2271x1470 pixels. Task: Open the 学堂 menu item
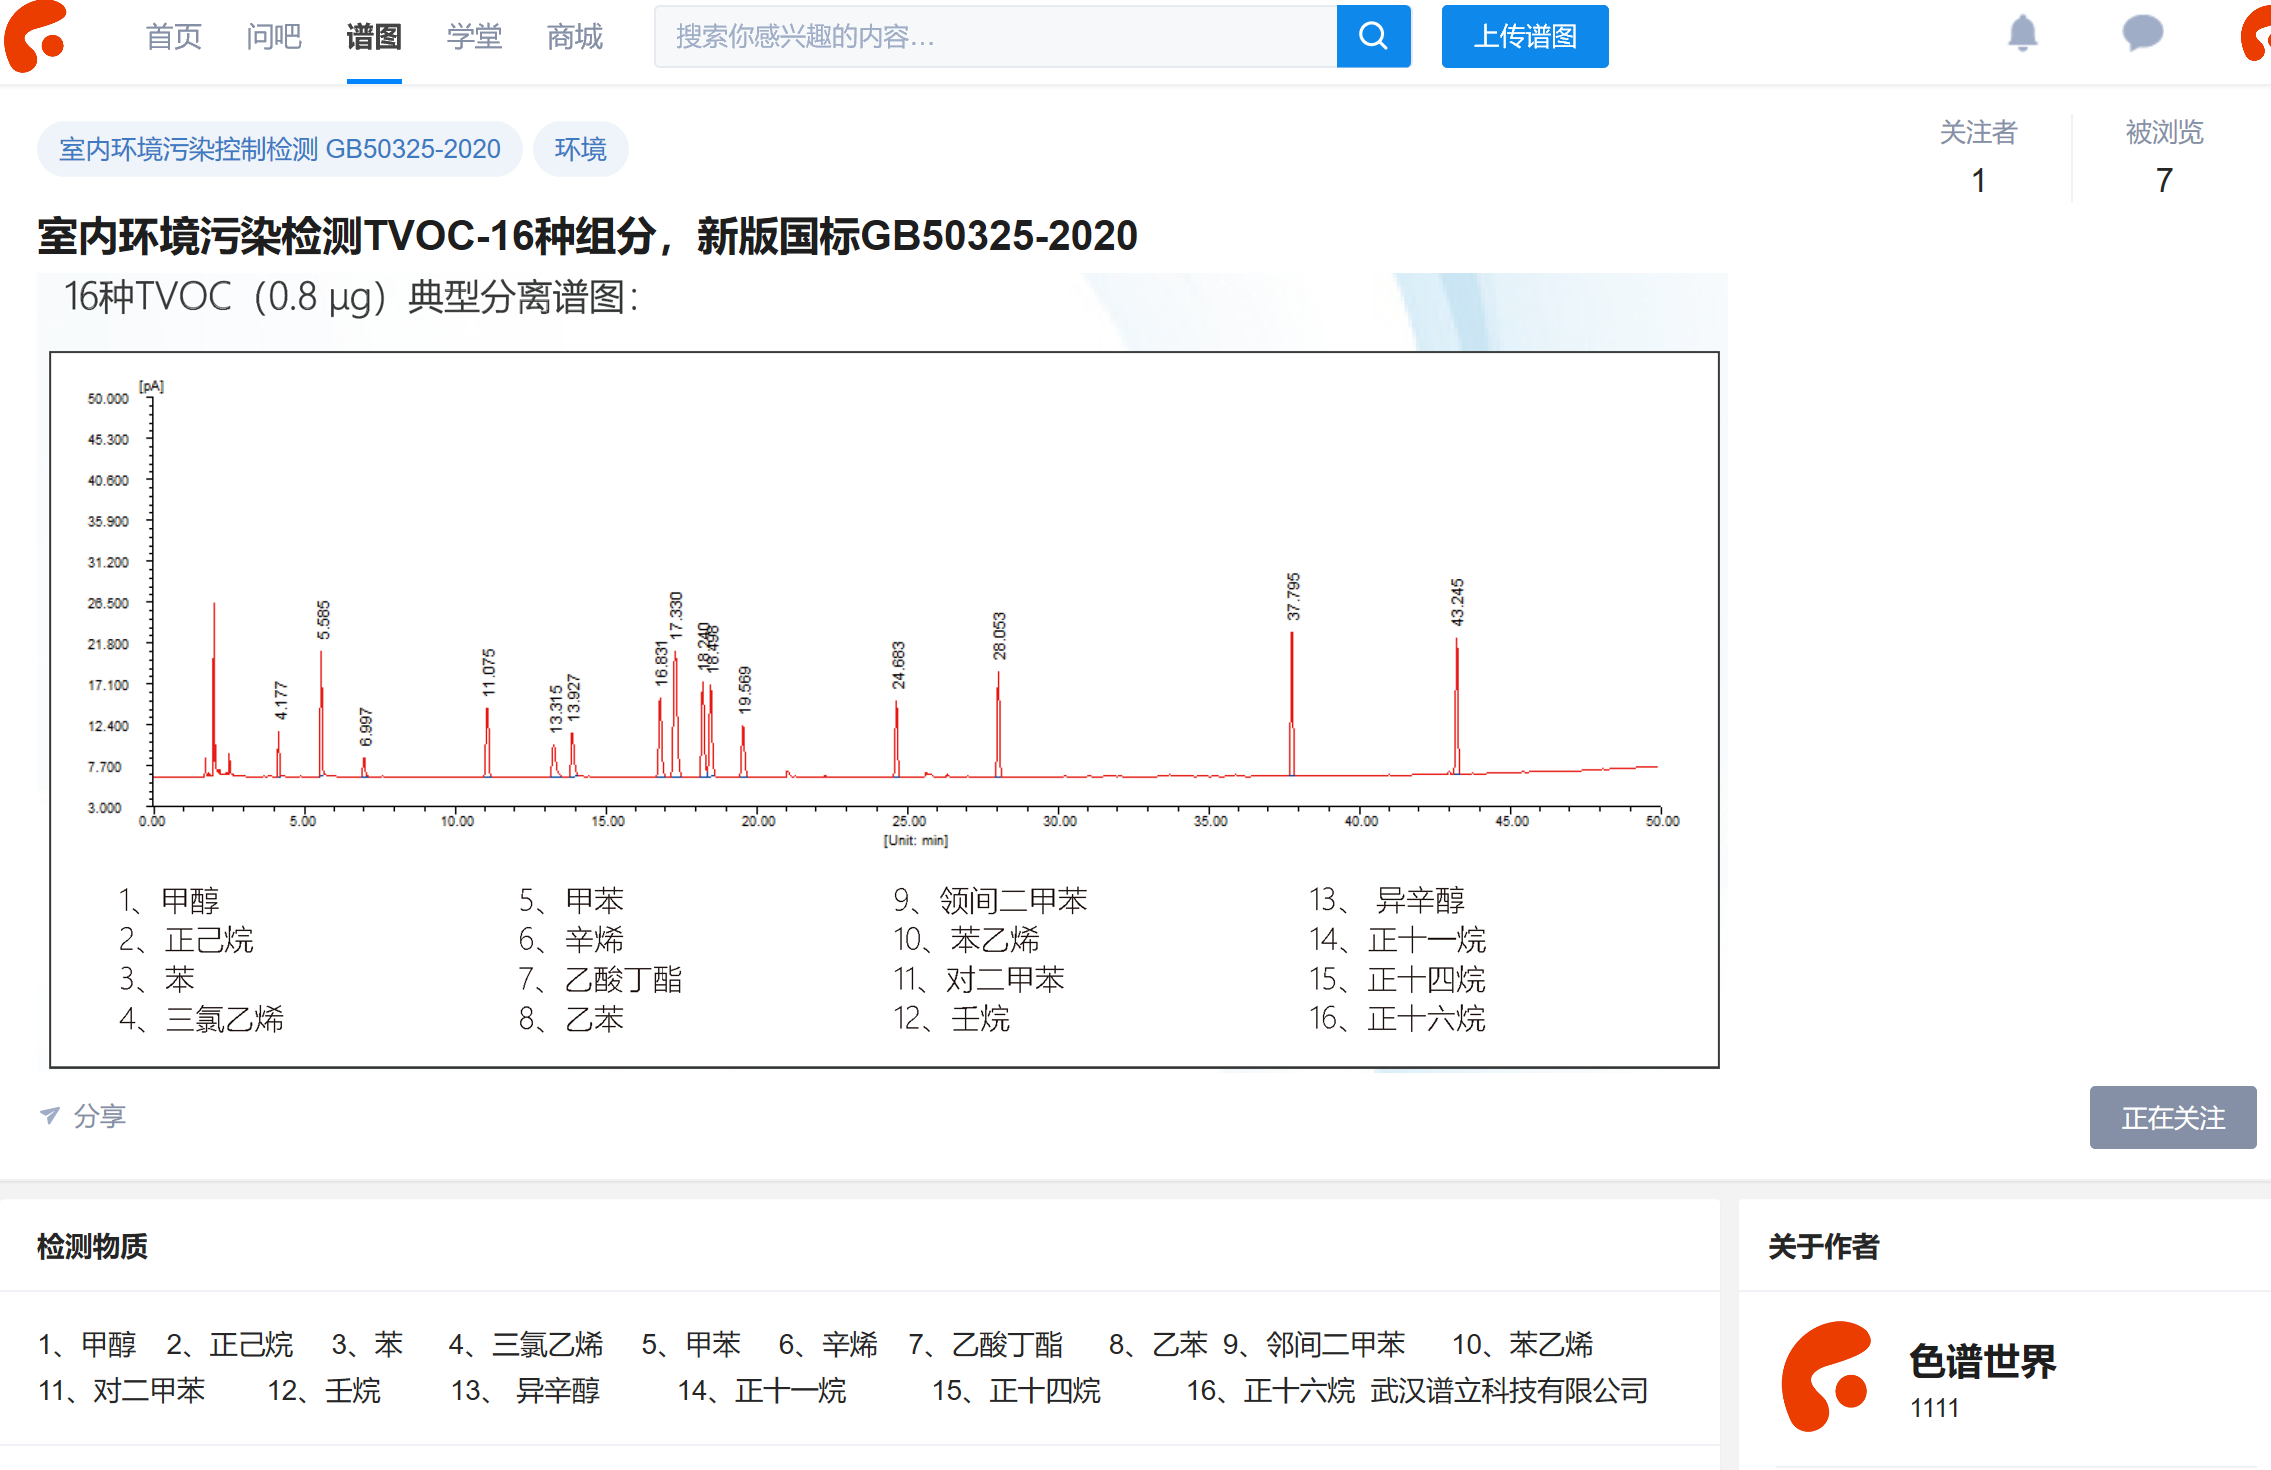pyautogui.click(x=474, y=37)
